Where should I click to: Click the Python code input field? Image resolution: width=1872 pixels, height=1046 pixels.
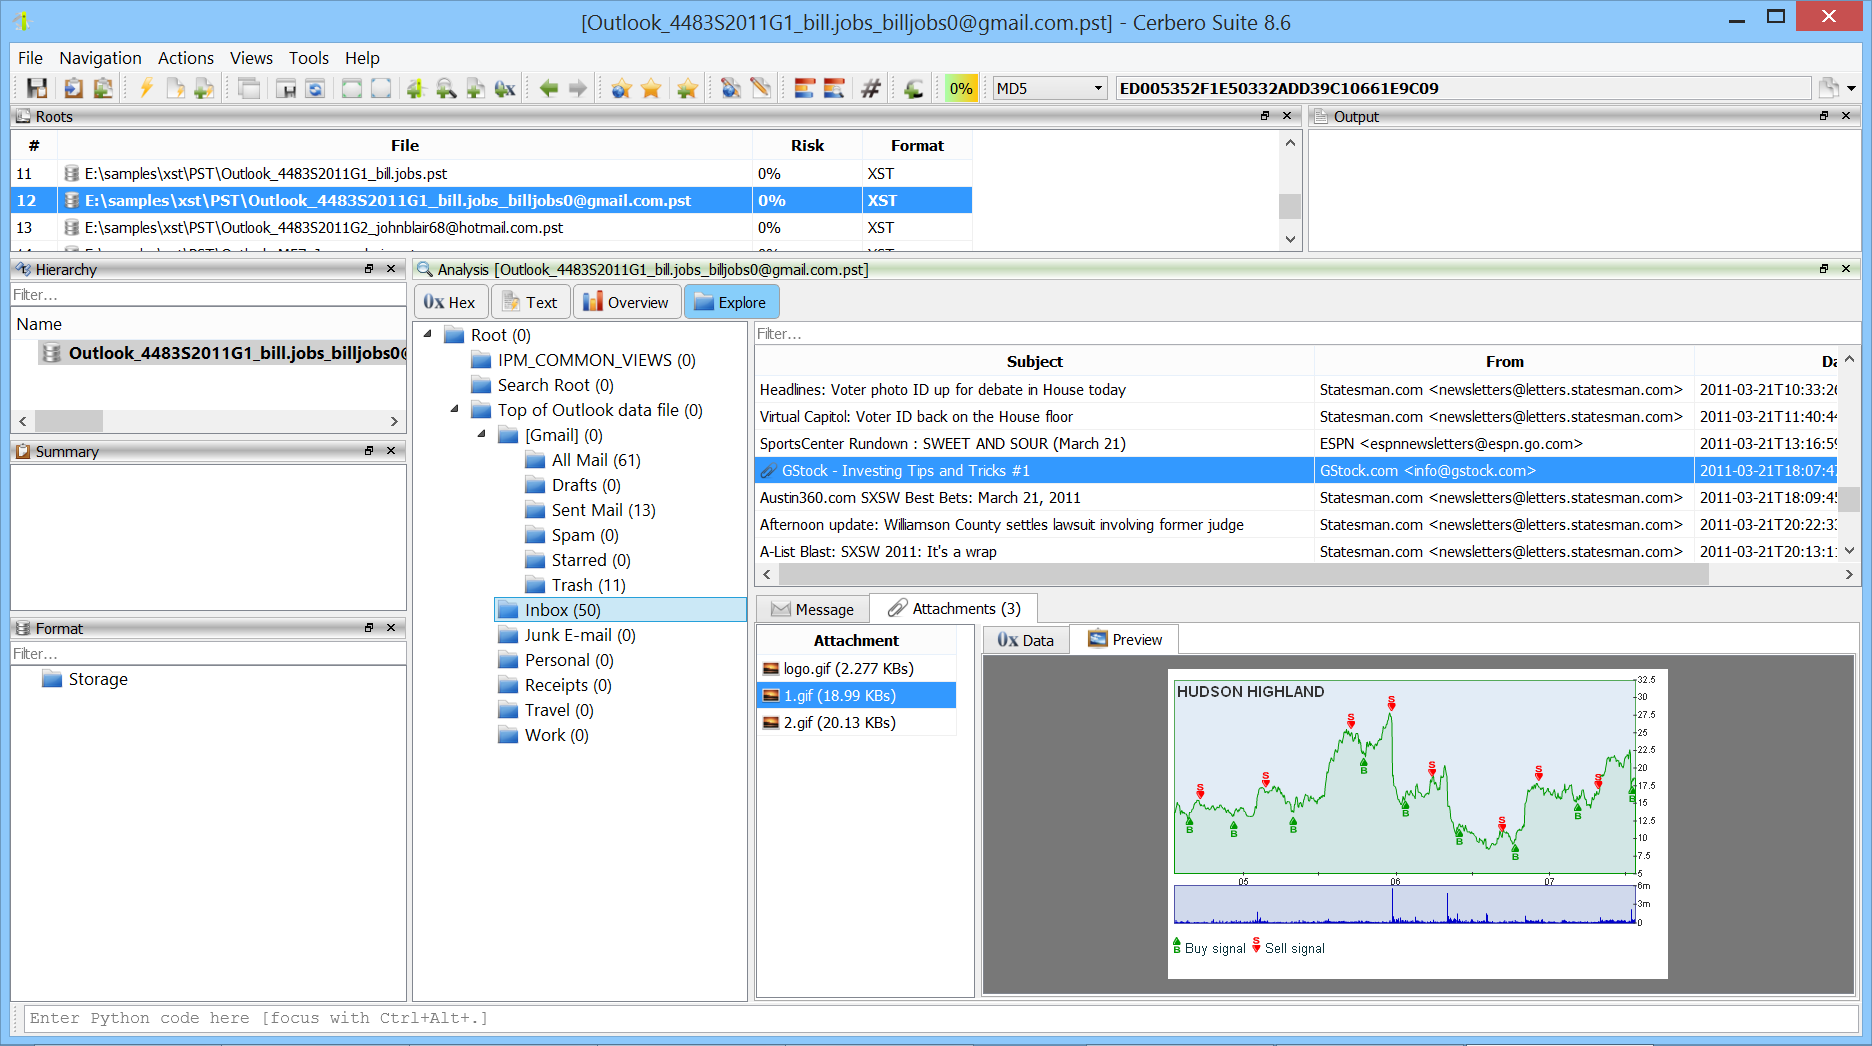coord(940,1018)
